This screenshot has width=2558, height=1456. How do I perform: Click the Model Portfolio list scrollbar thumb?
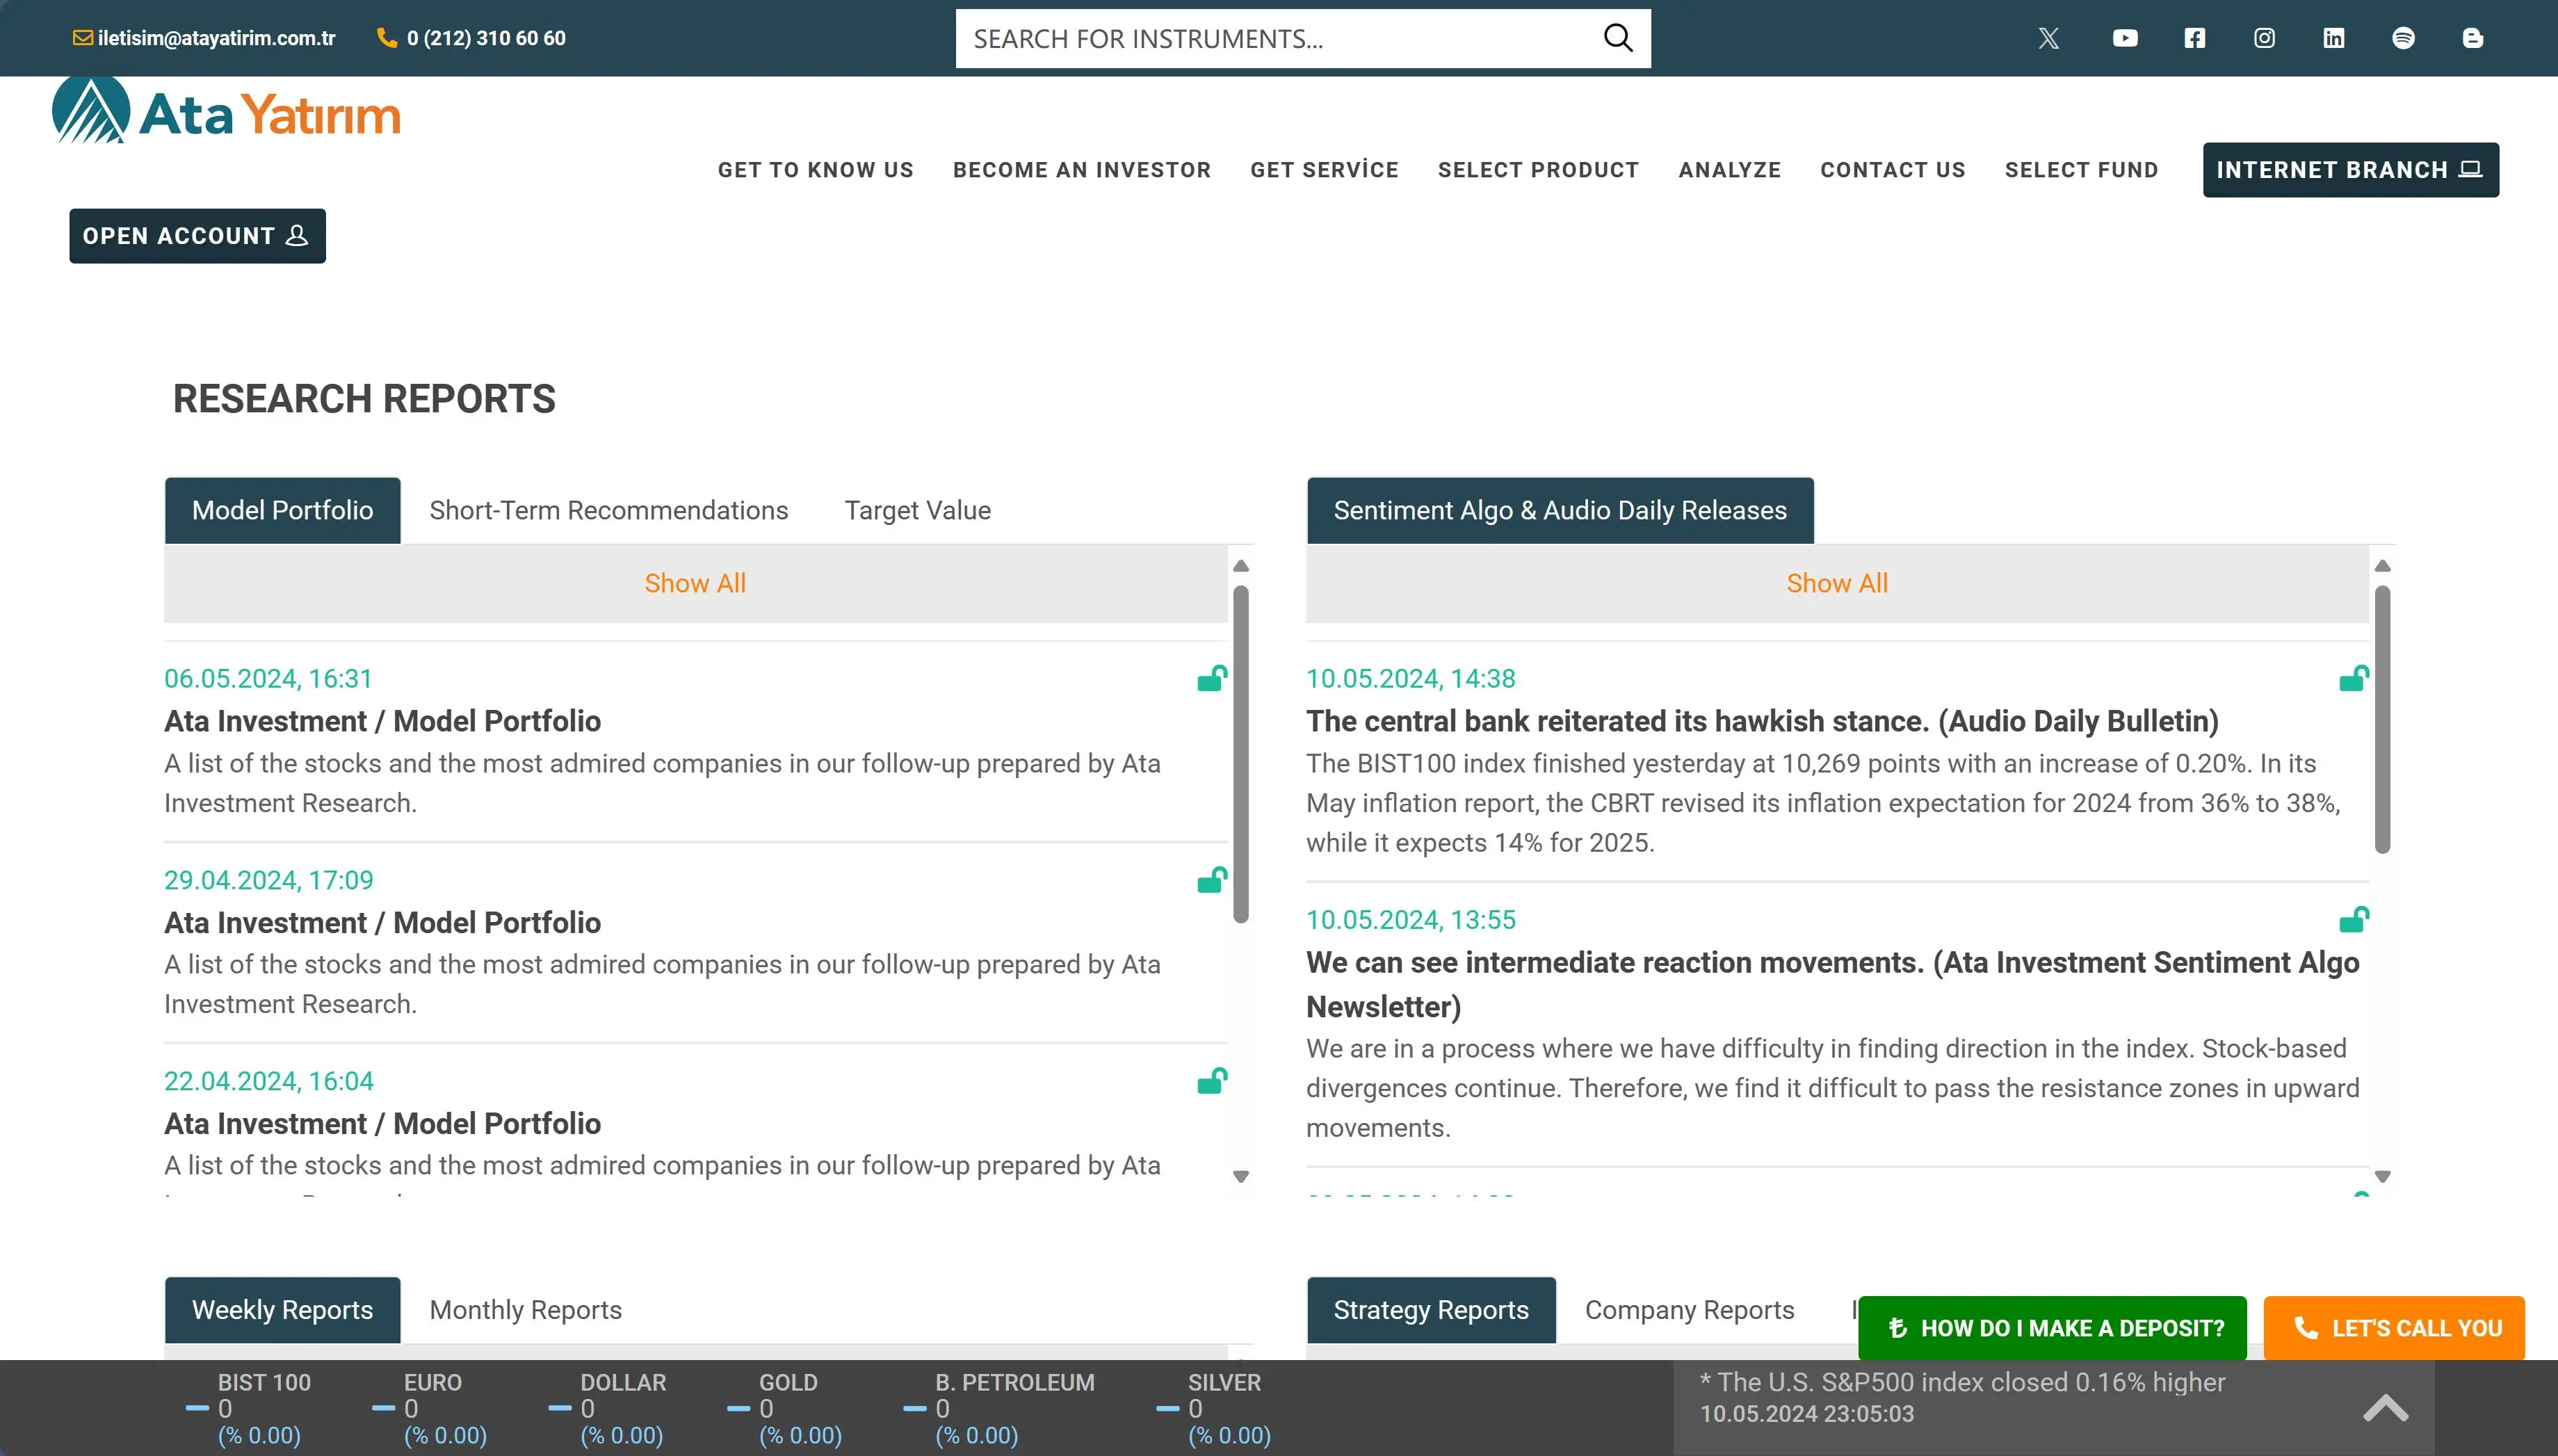1241,754
